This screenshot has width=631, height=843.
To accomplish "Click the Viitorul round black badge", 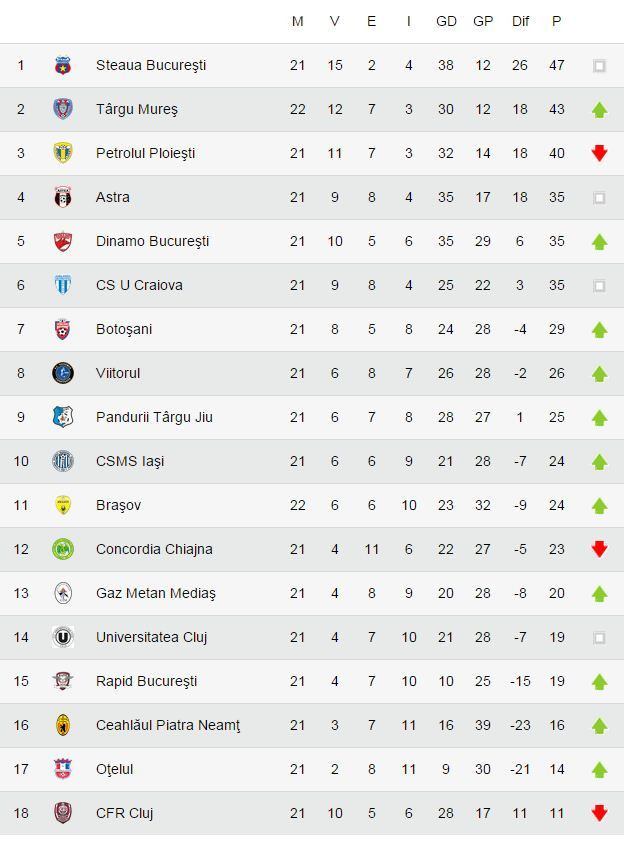I will point(63,374).
